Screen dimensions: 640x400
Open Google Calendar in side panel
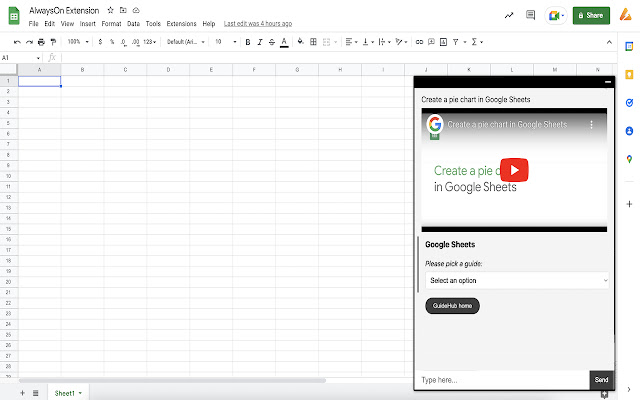[x=629, y=47]
